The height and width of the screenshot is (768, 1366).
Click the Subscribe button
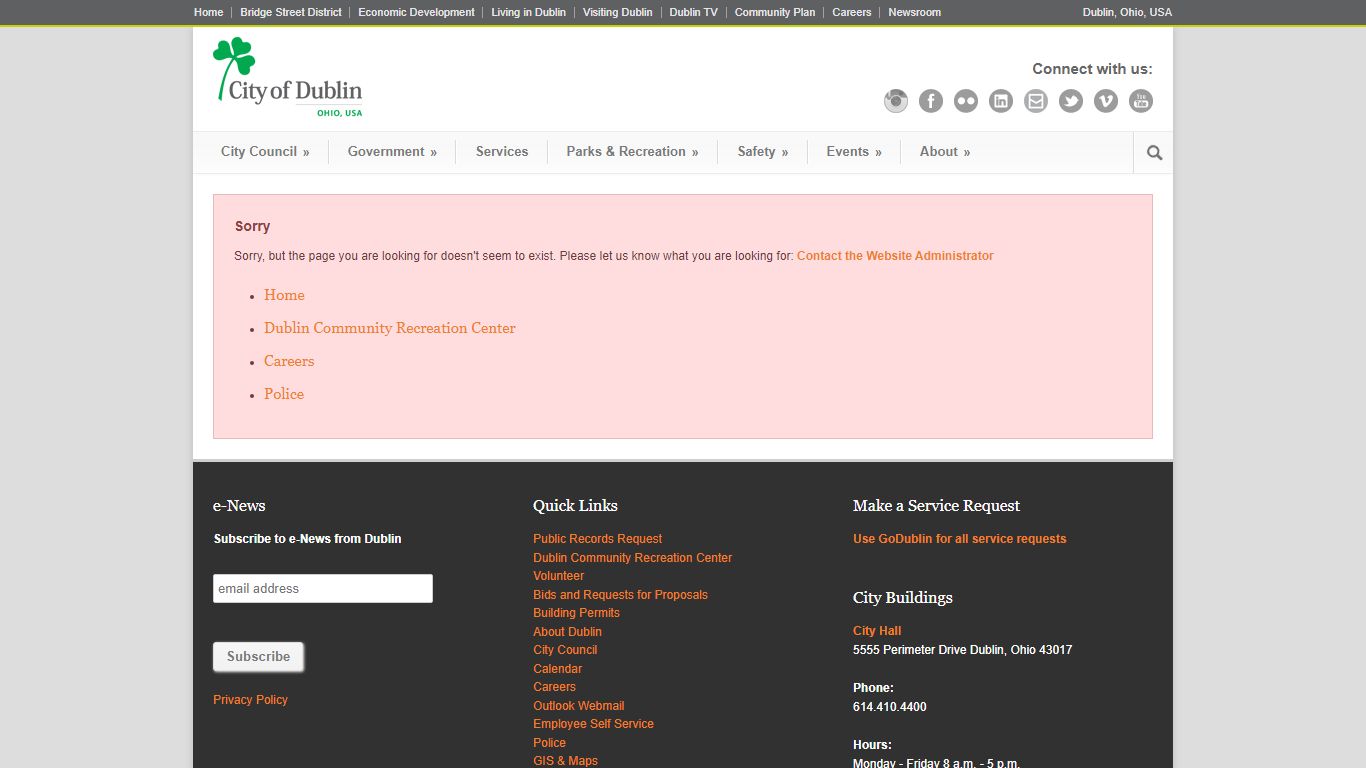click(258, 657)
